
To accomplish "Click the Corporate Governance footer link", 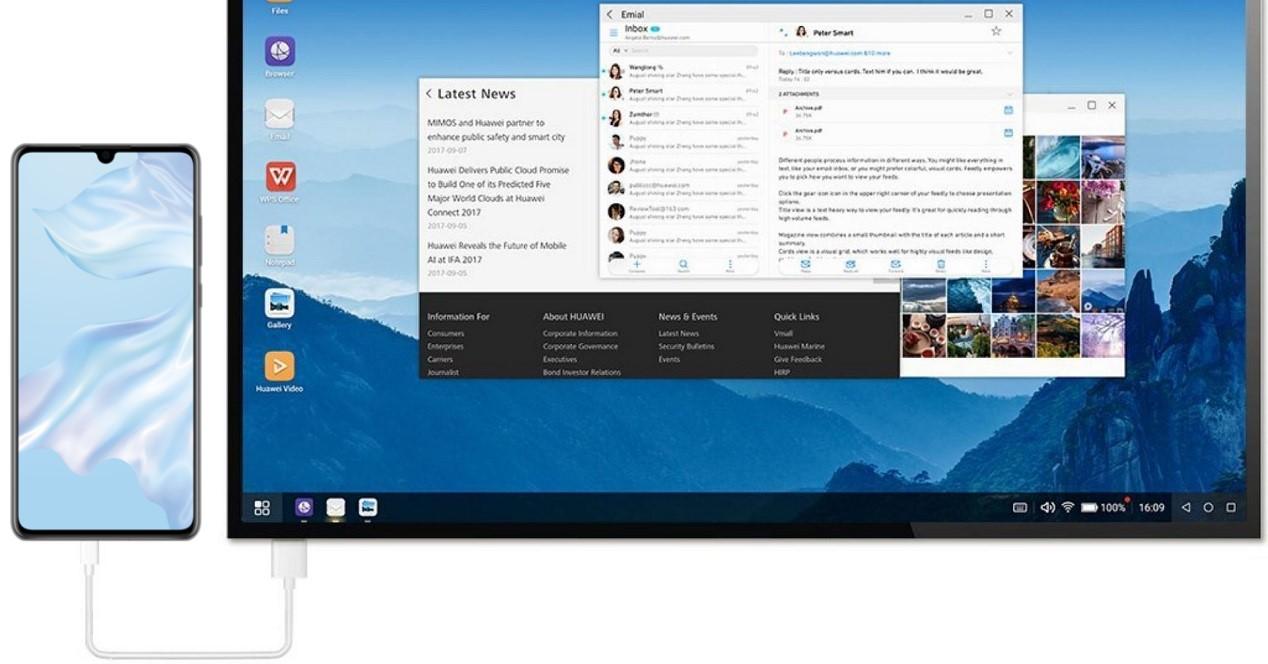I will 580,346.
